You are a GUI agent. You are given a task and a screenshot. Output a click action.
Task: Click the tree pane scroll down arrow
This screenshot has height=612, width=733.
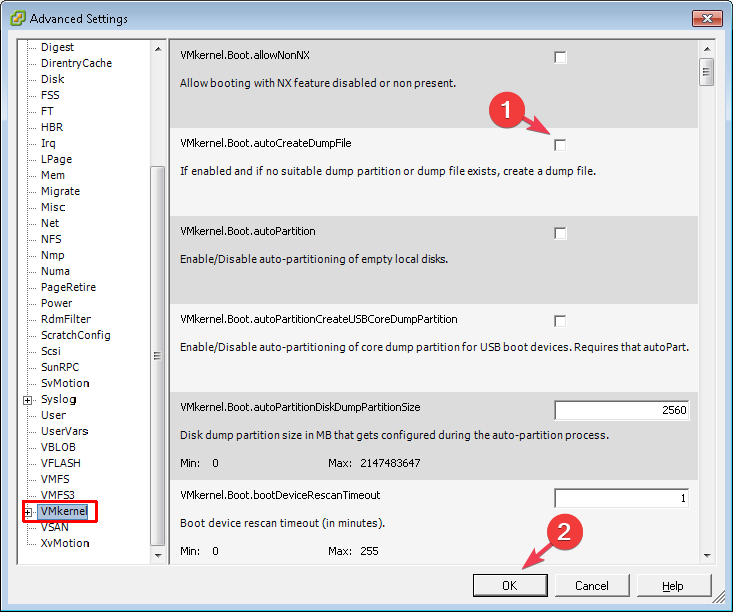[x=158, y=555]
